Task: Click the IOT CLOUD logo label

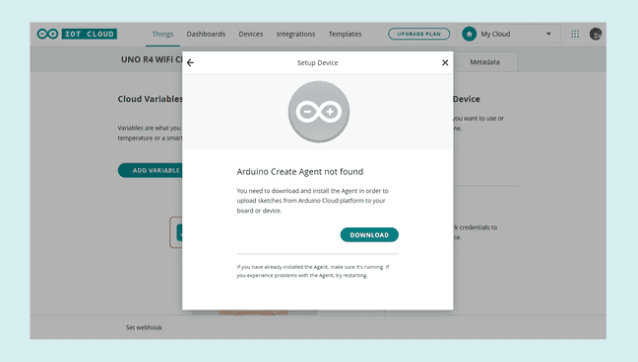Action: tap(89, 34)
